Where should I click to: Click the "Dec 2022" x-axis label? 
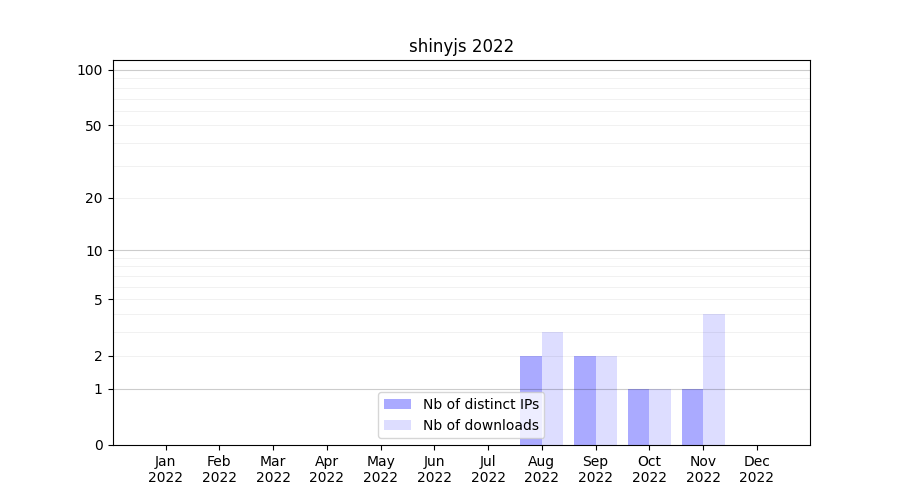click(756, 469)
